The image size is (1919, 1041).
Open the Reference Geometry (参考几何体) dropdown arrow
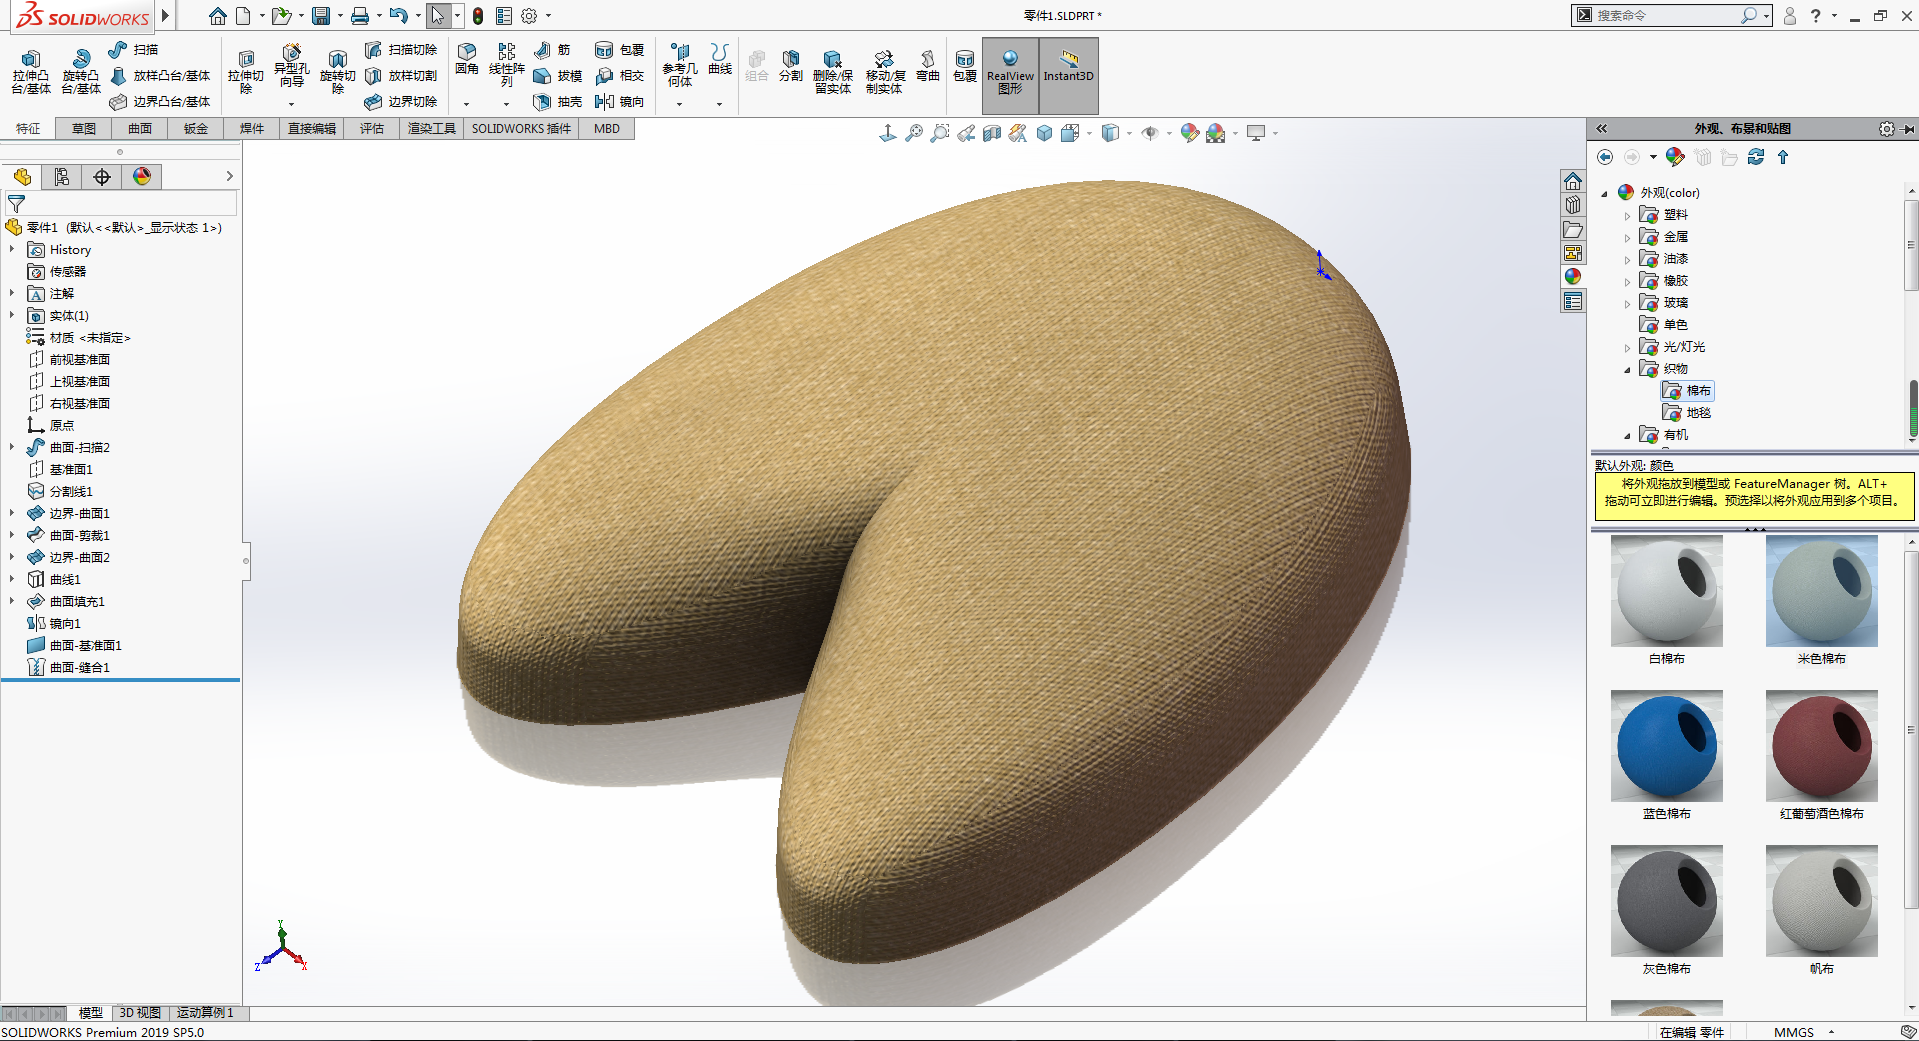679,104
